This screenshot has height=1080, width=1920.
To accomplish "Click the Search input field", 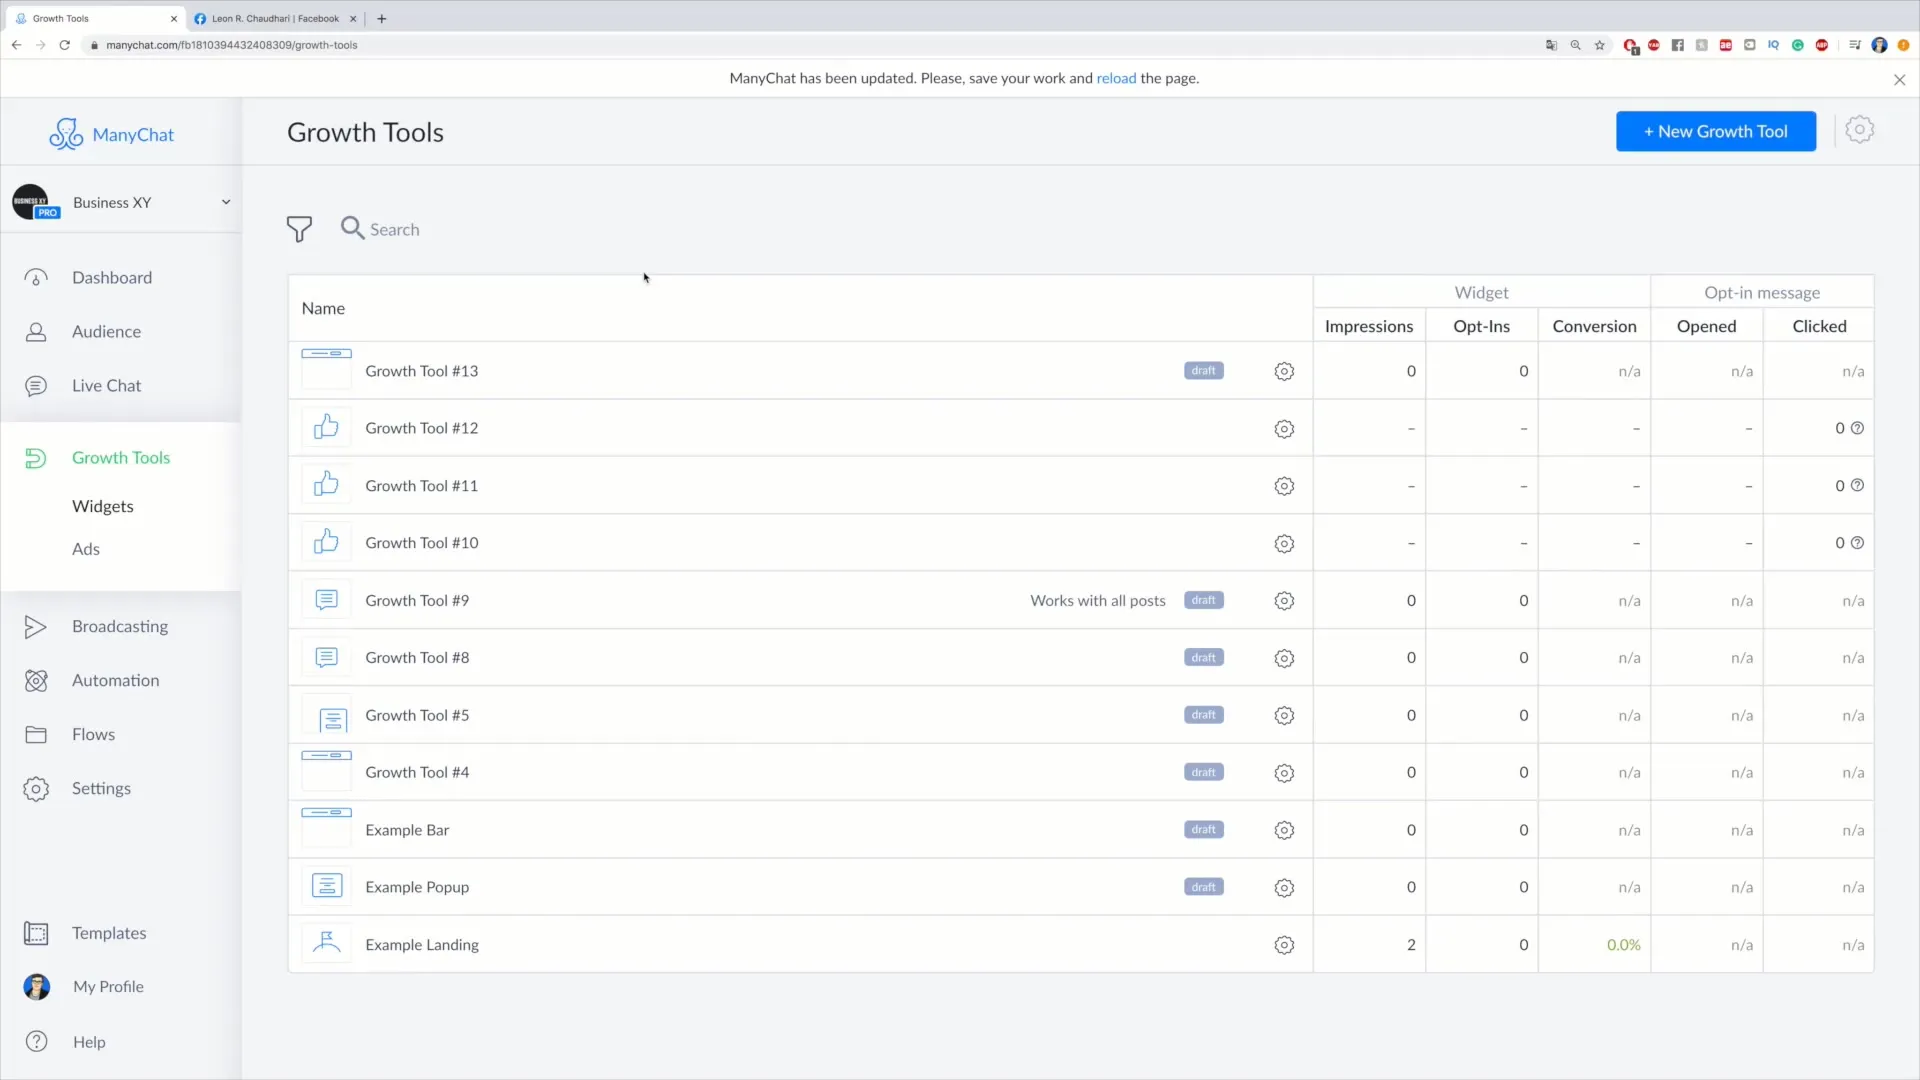I will (x=393, y=228).
